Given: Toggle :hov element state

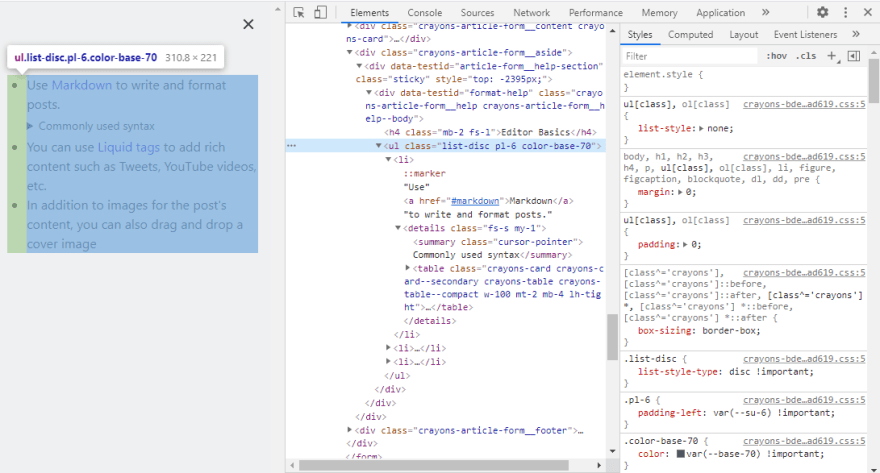Looking at the screenshot, I should [777, 56].
